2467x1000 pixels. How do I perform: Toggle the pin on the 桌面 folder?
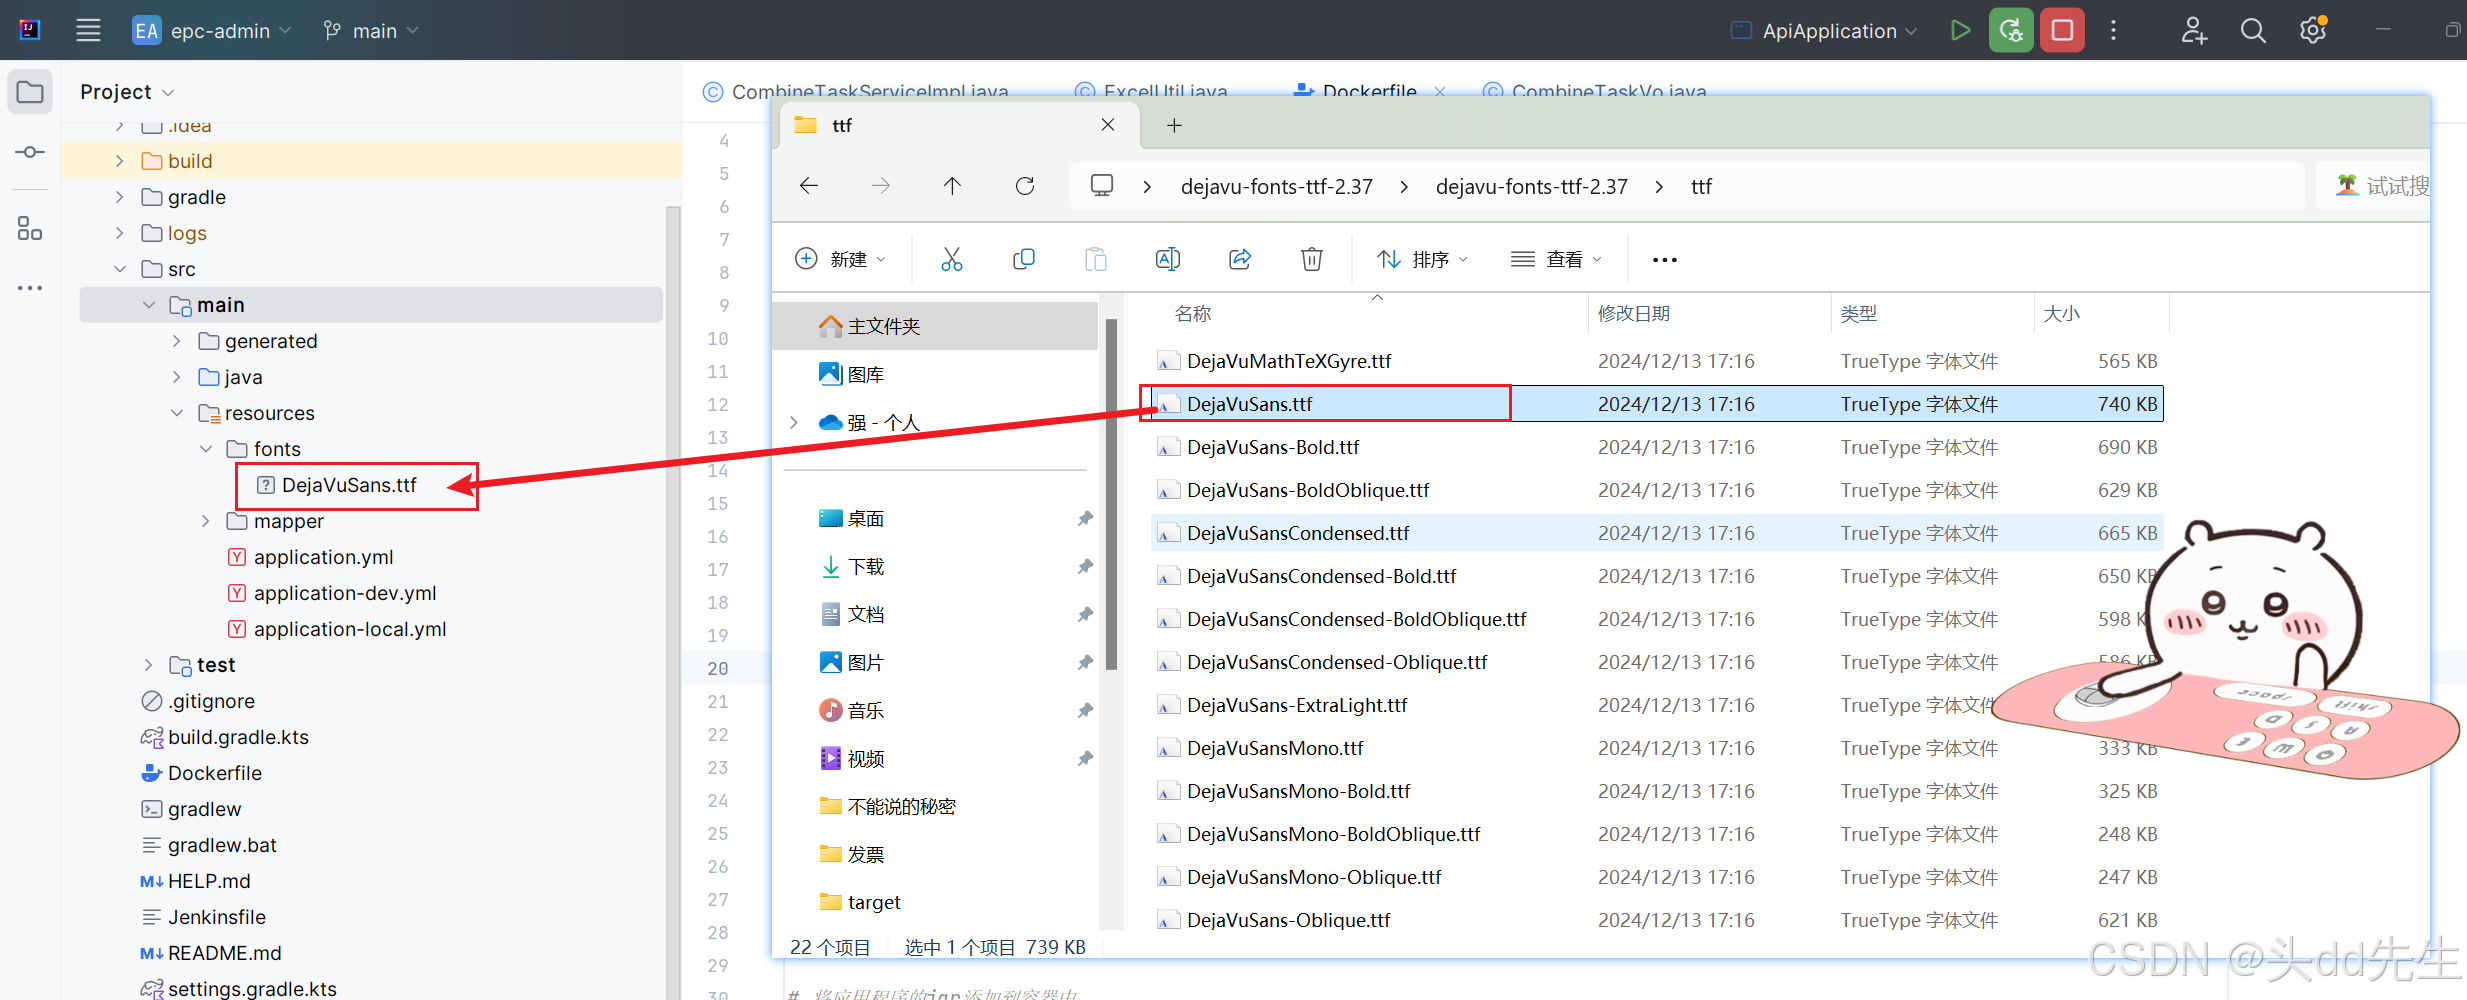pos(1085,518)
